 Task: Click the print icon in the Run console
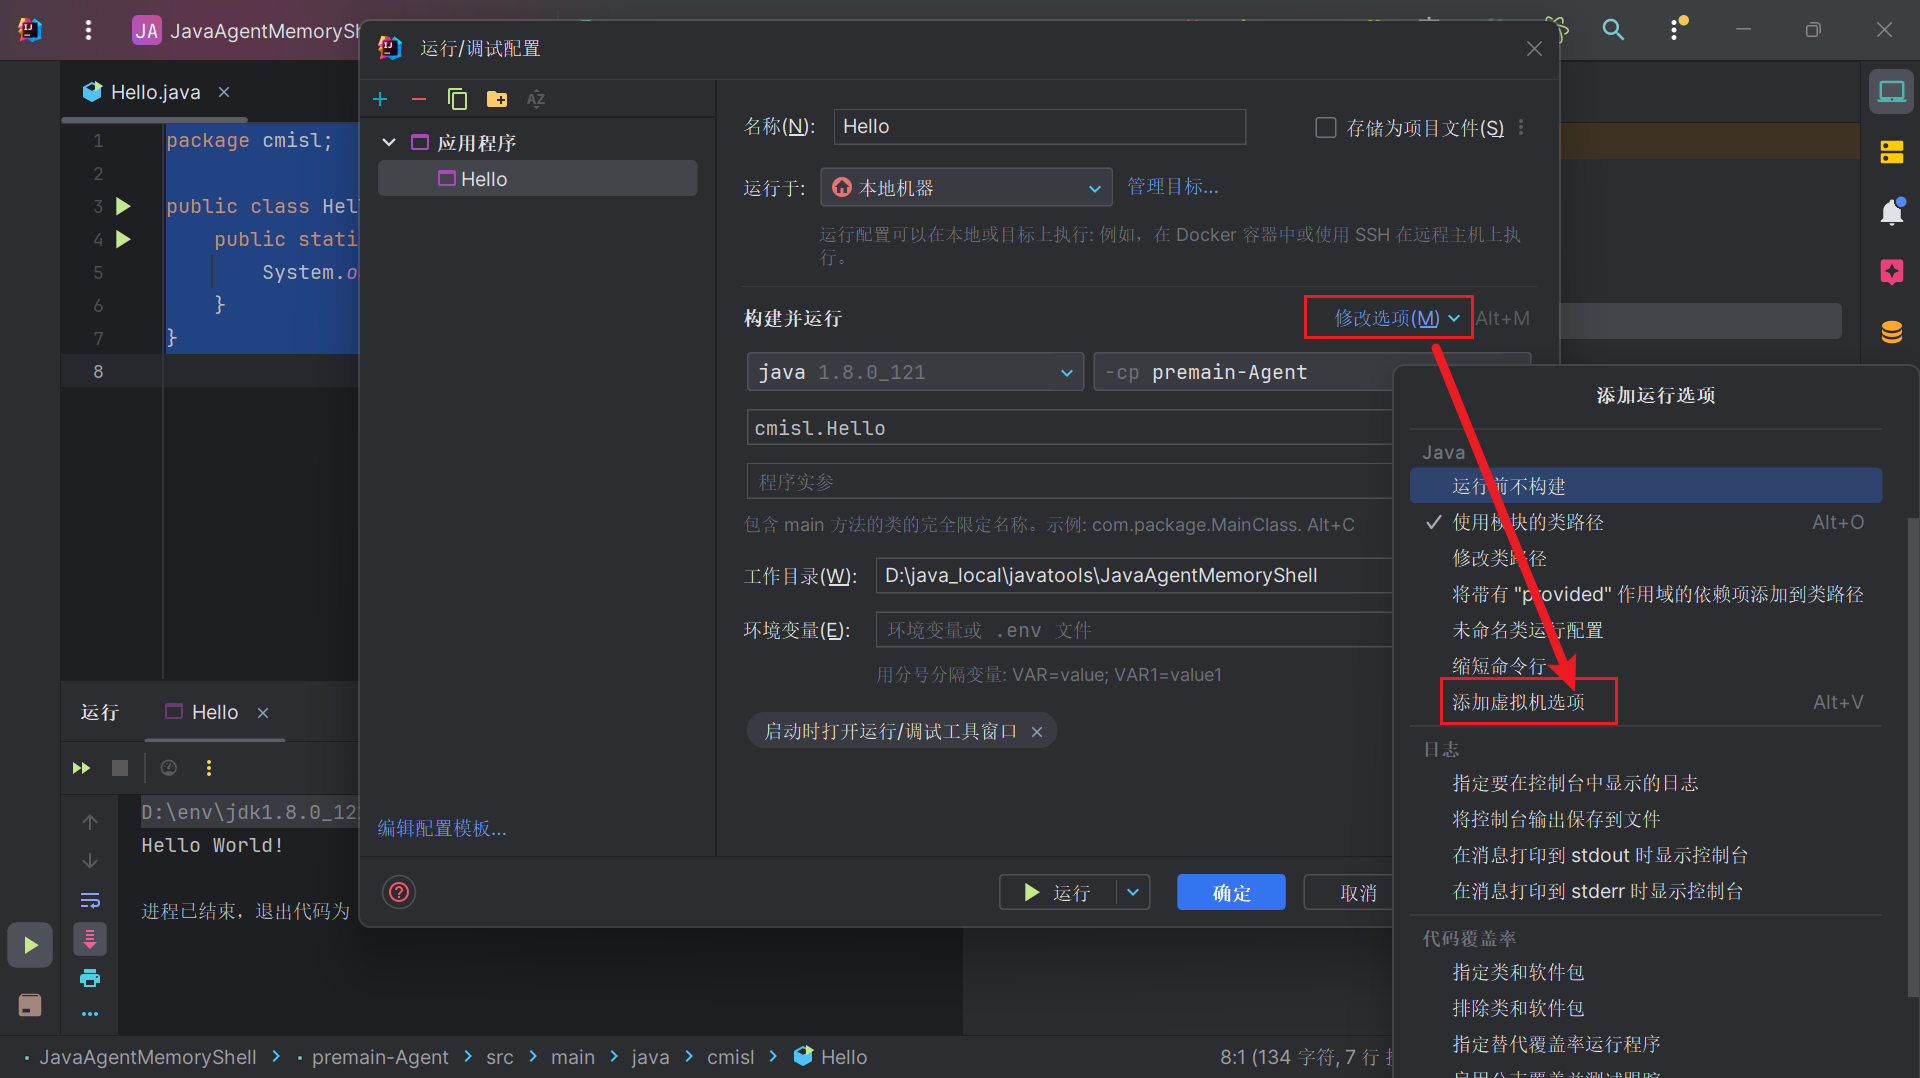click(90, 978)
